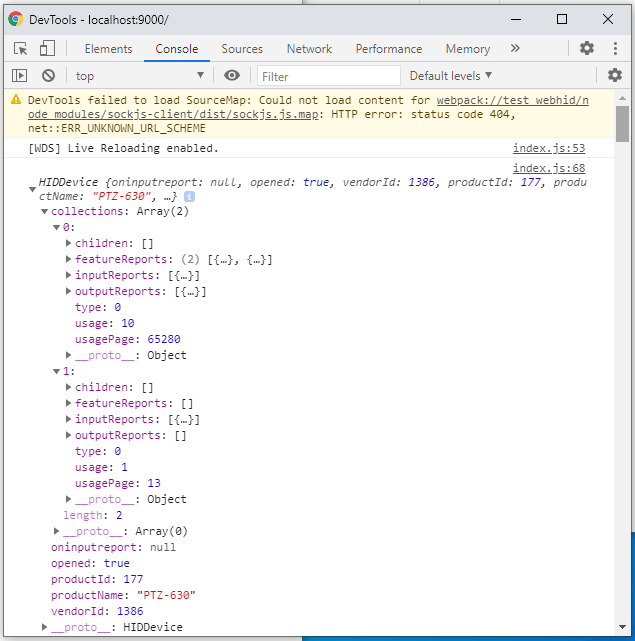Select usagePage value 13
The image size is (635, 641).
point(154,483)
